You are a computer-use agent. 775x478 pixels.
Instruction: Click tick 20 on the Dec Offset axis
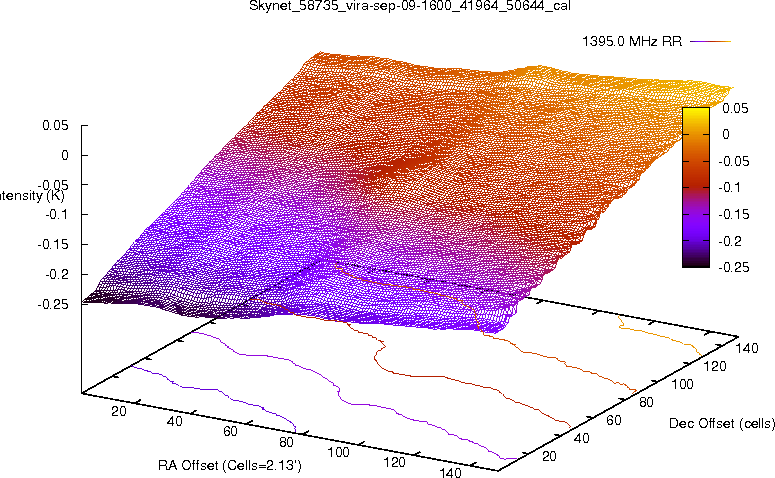pyautogui.click(x=549, y=456)
